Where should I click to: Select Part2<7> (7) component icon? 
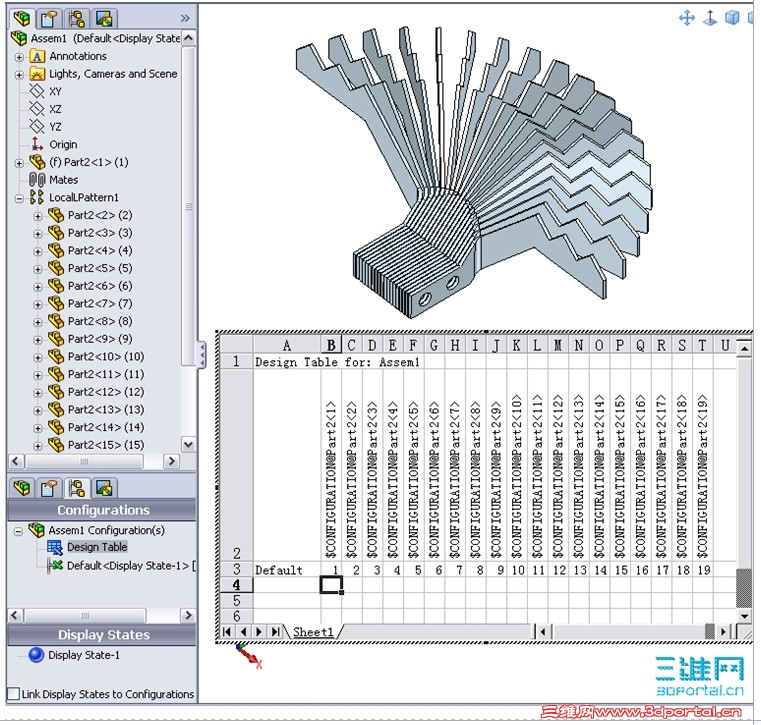(x=56, y=303)
